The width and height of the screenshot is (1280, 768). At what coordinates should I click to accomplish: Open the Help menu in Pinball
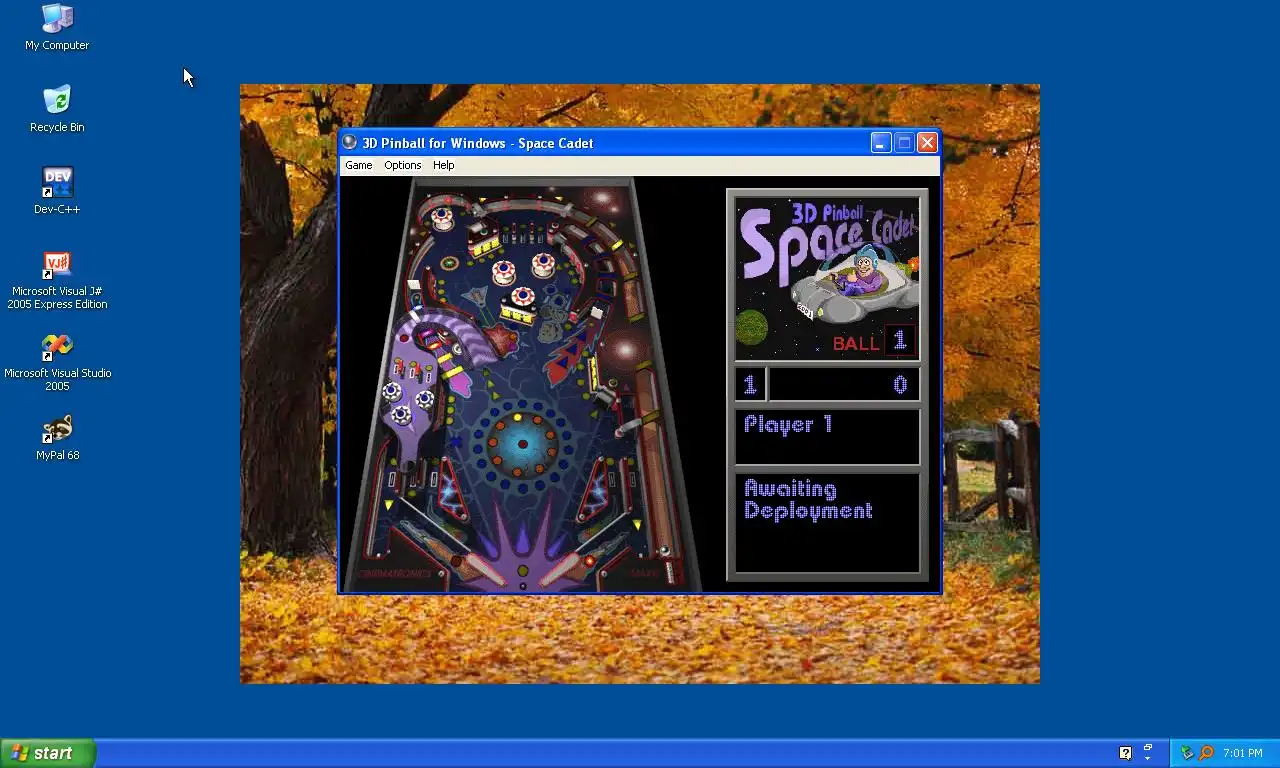click(x=443, y=165)
